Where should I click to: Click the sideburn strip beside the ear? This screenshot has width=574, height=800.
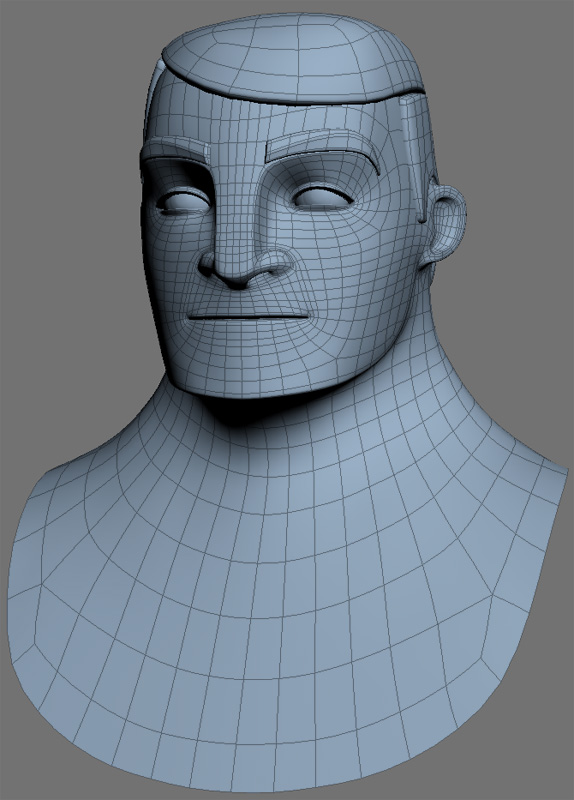[416, 158]
